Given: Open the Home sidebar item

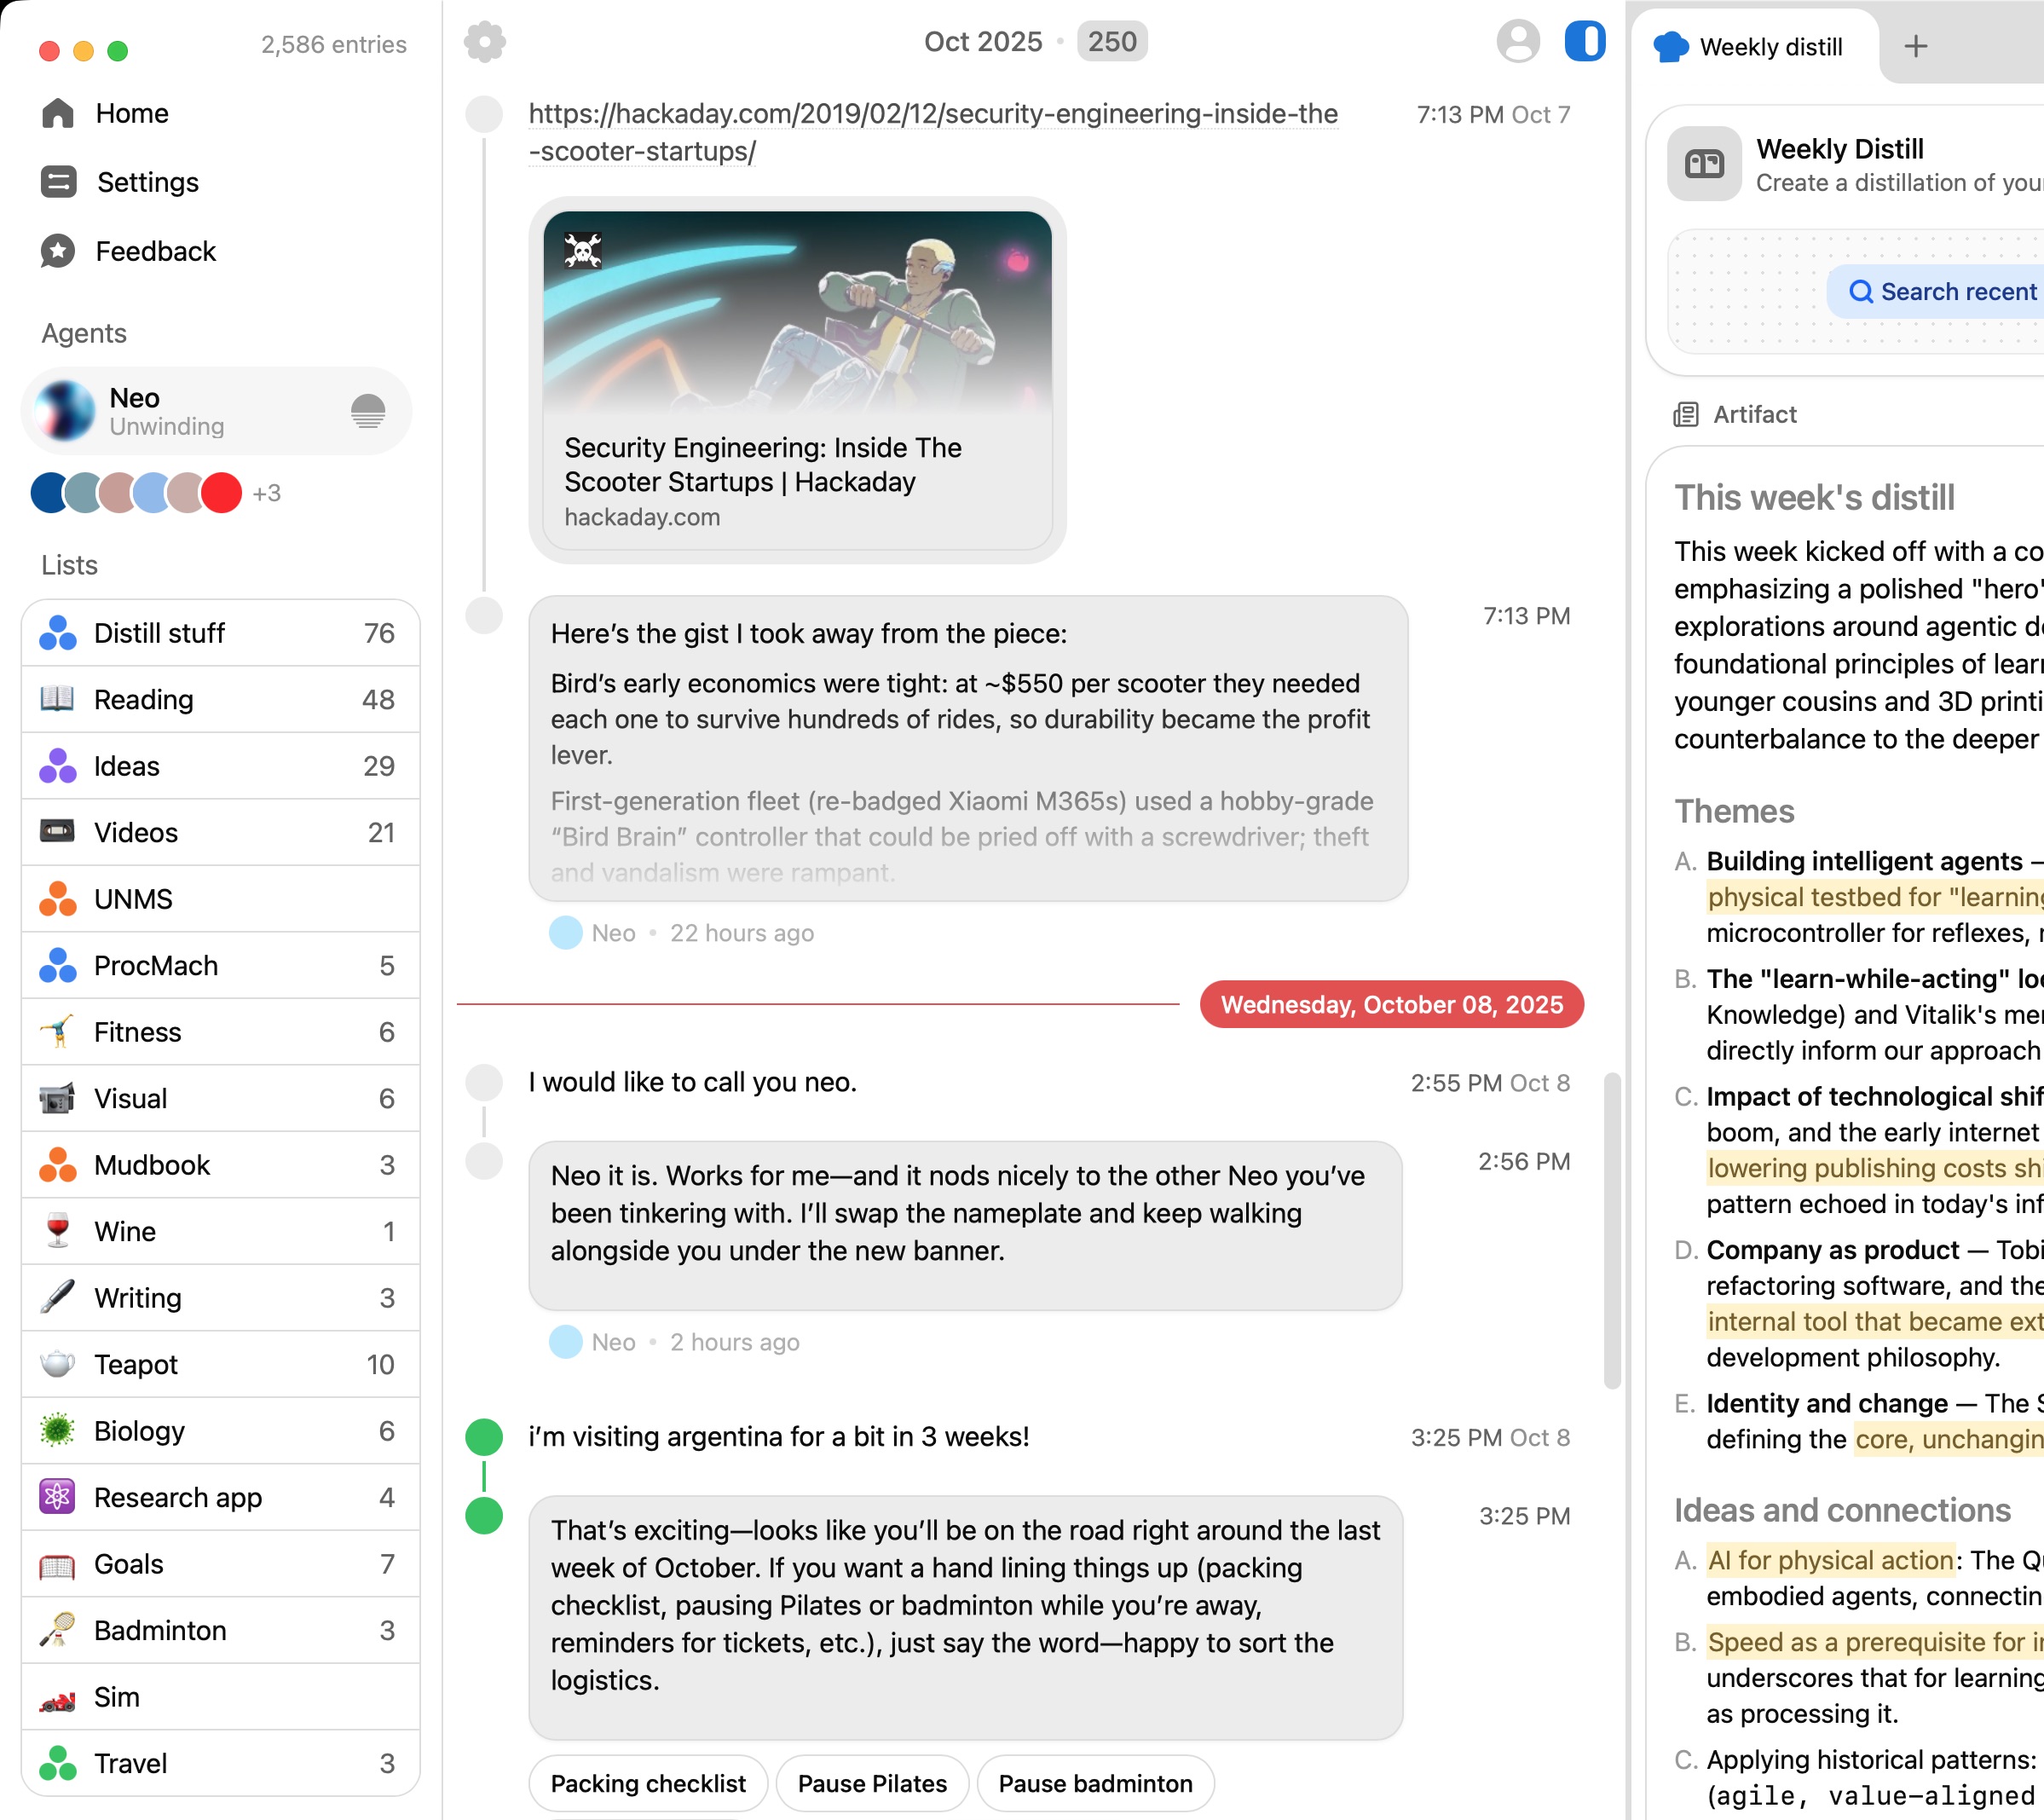Looking at the screenshot, I should [x=131, y=113].
